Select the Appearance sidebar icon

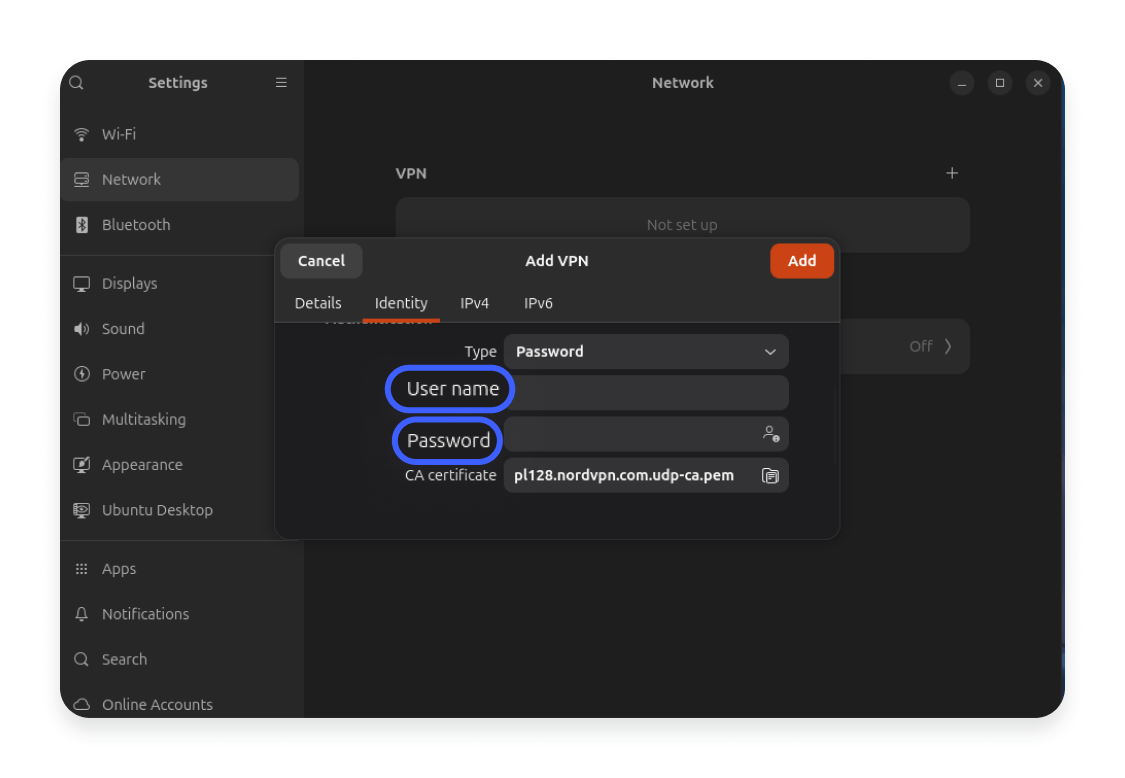[81, 464]
